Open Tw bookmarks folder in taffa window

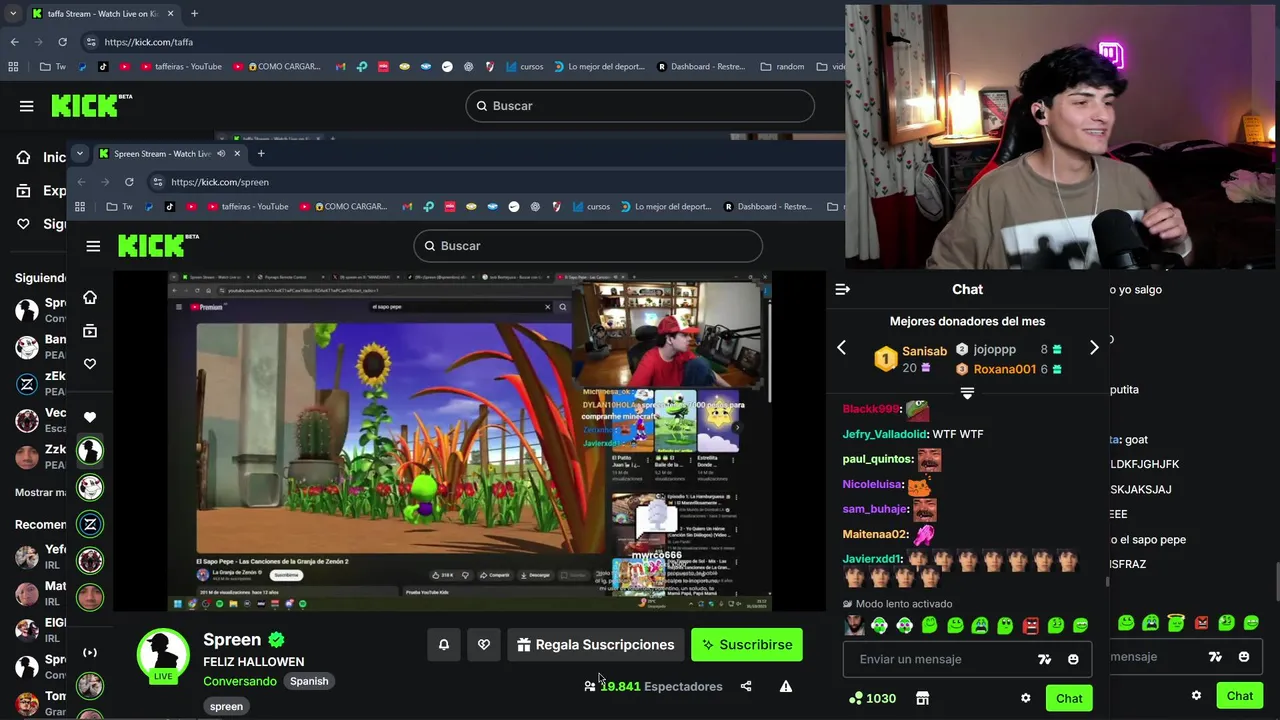52,67
